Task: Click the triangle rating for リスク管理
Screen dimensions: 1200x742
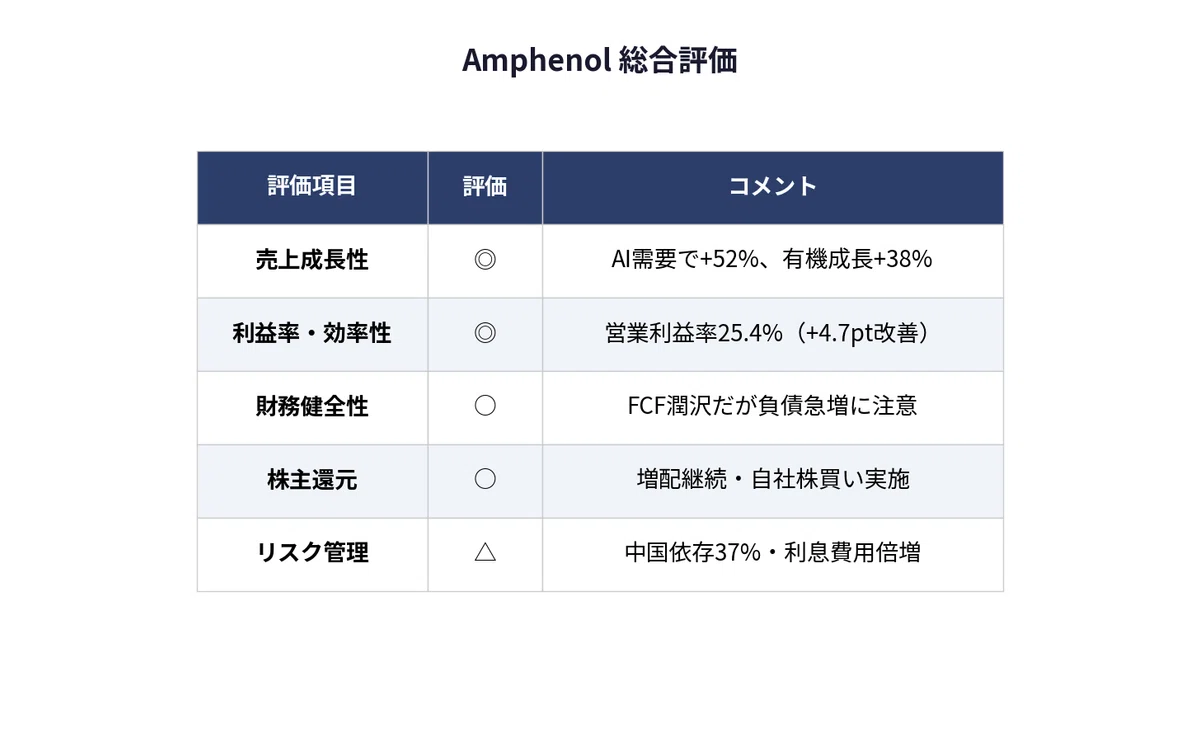Action: point(485,552)
